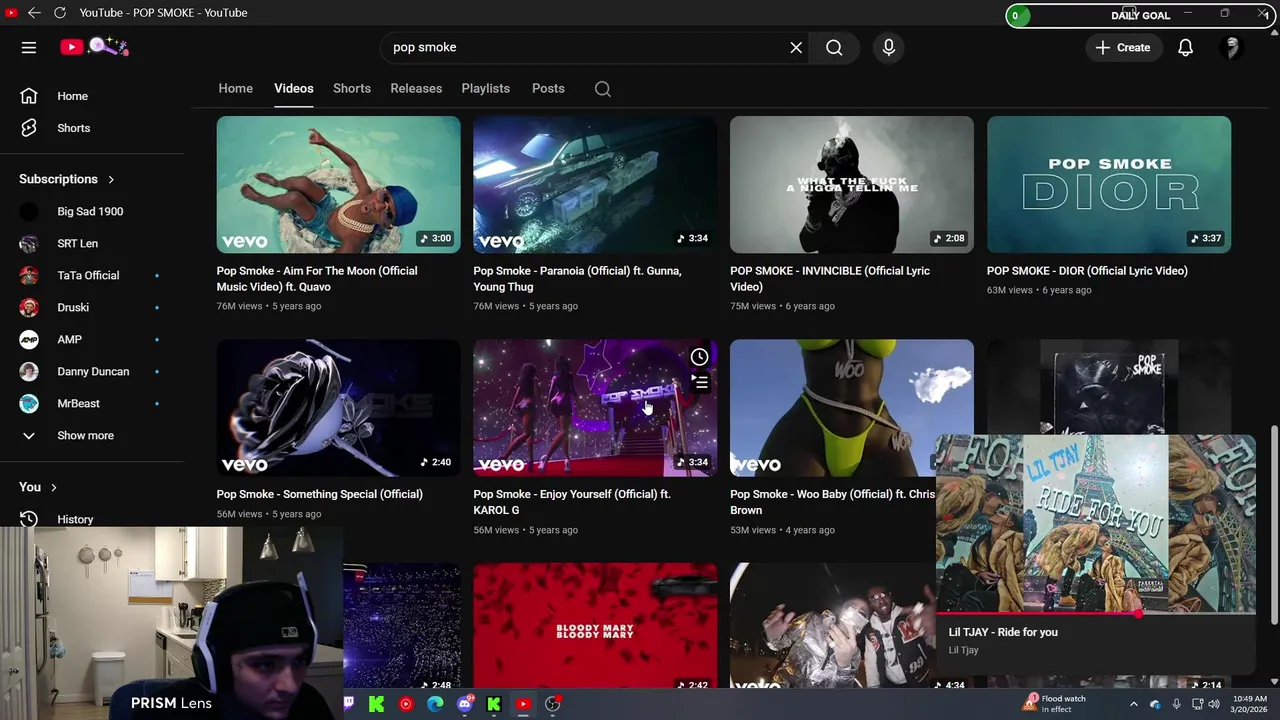The image size is (1280, 720).
Task: Click title Pop Smoke - Enjoy Yourself
Action: click(572, 502)
